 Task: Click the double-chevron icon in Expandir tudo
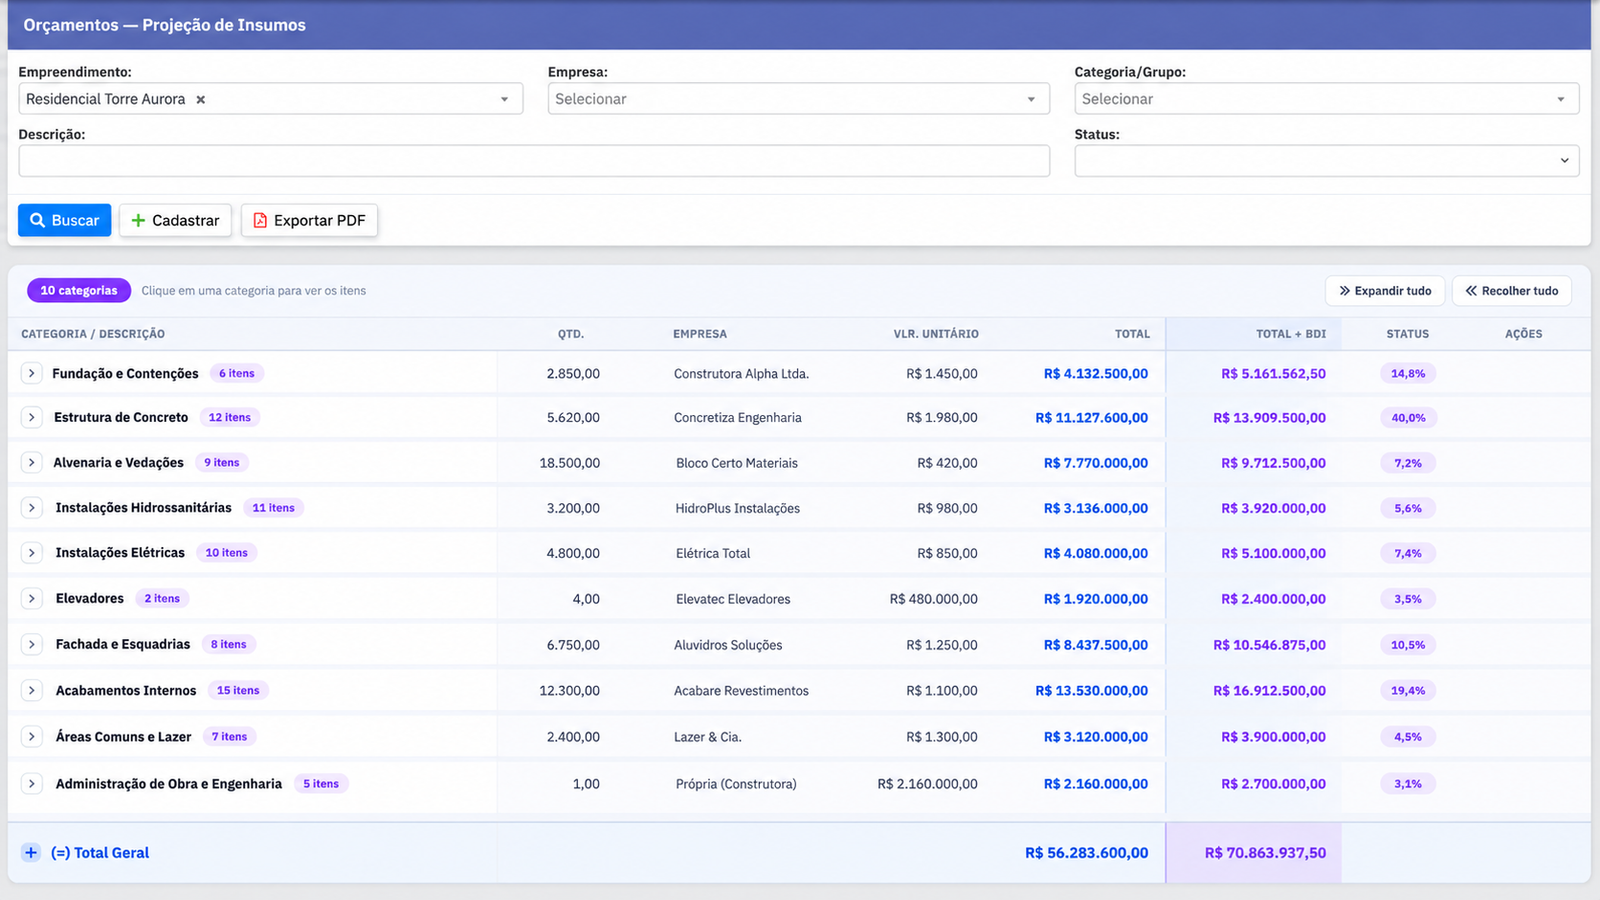[x=1345, y=291]
